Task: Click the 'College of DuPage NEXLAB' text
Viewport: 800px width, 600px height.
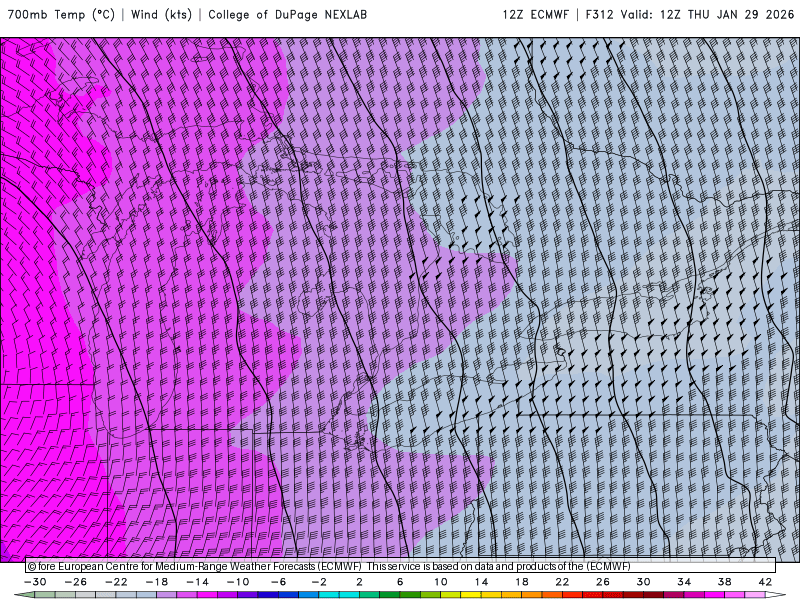Action: (287, 15)
